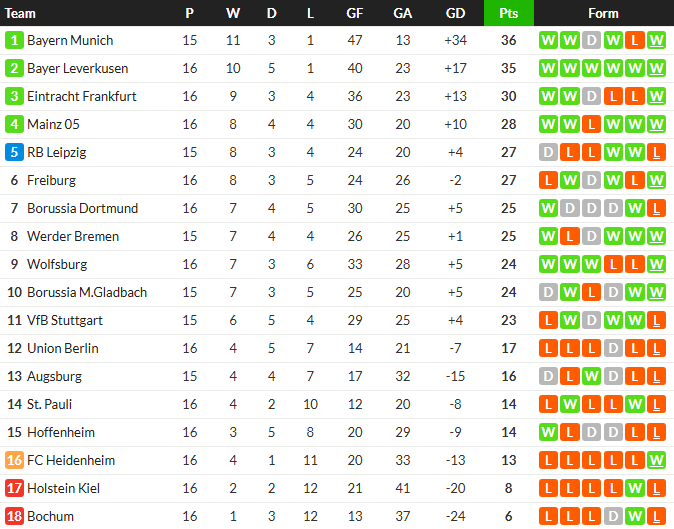Sort table by Pts column header
The width and height of the screenshot is (674, 529).
[x=508, y=13]
